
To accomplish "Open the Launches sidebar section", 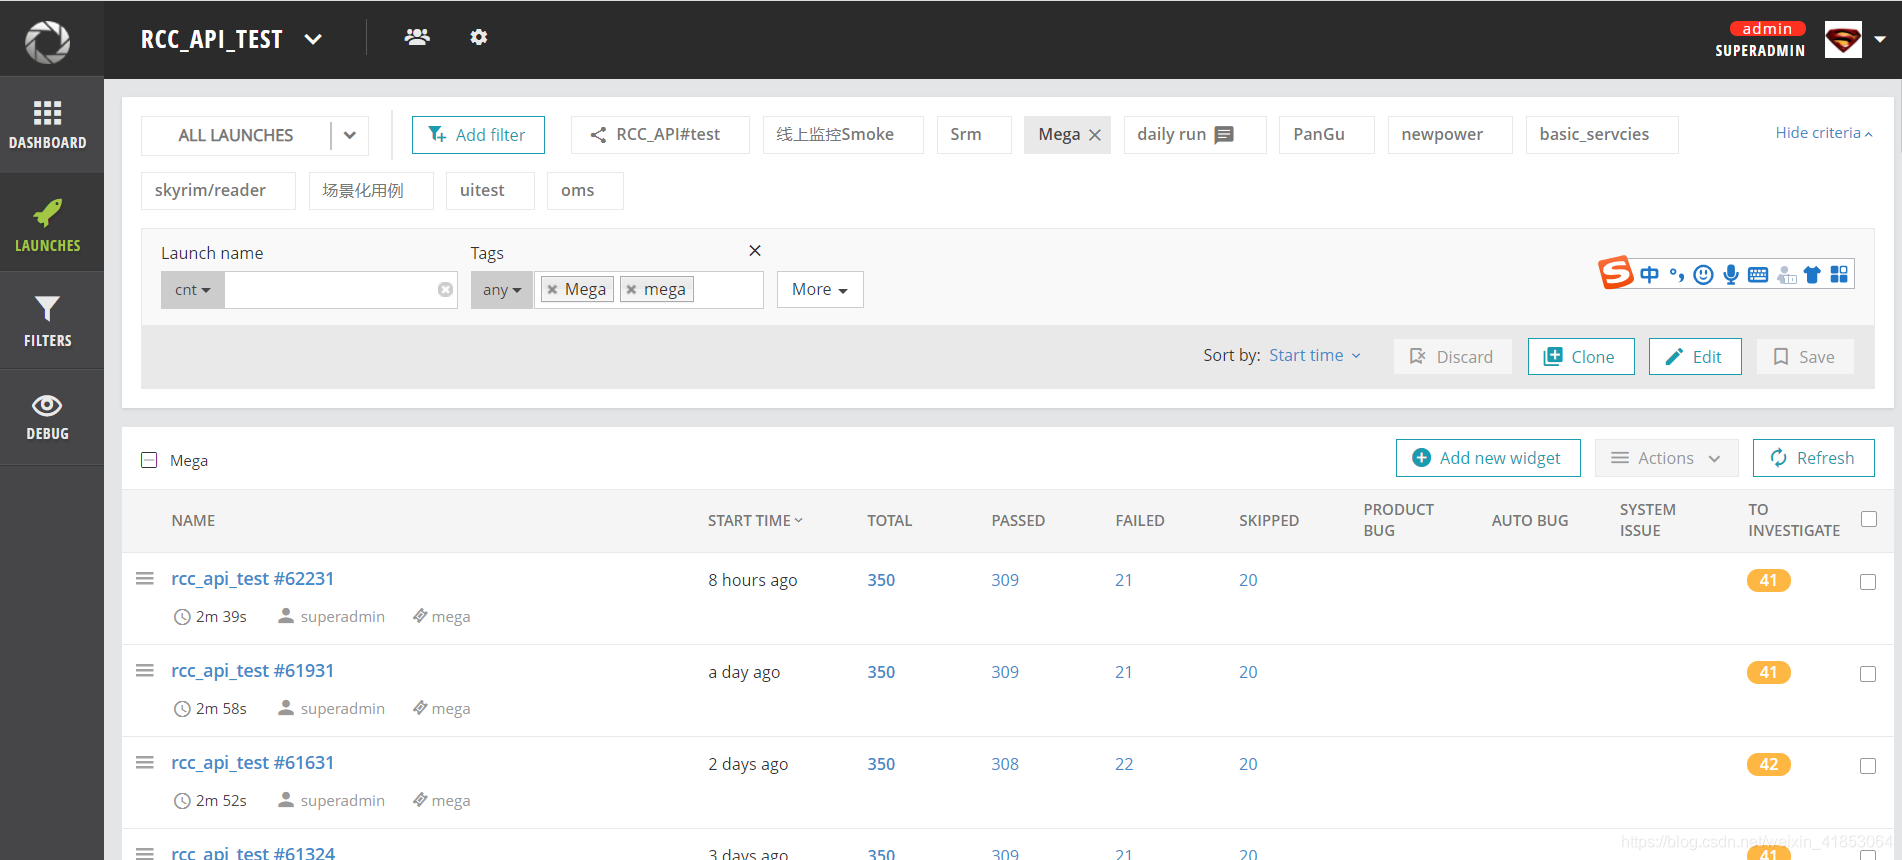I will 48,225.
